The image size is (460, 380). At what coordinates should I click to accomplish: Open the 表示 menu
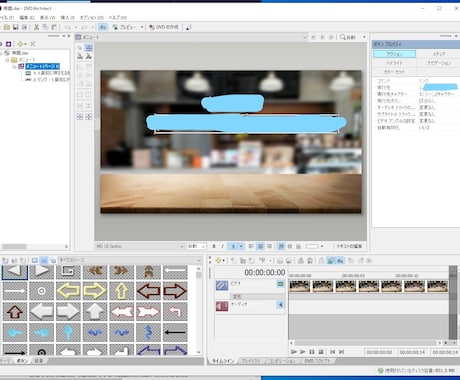pos(47,17)
